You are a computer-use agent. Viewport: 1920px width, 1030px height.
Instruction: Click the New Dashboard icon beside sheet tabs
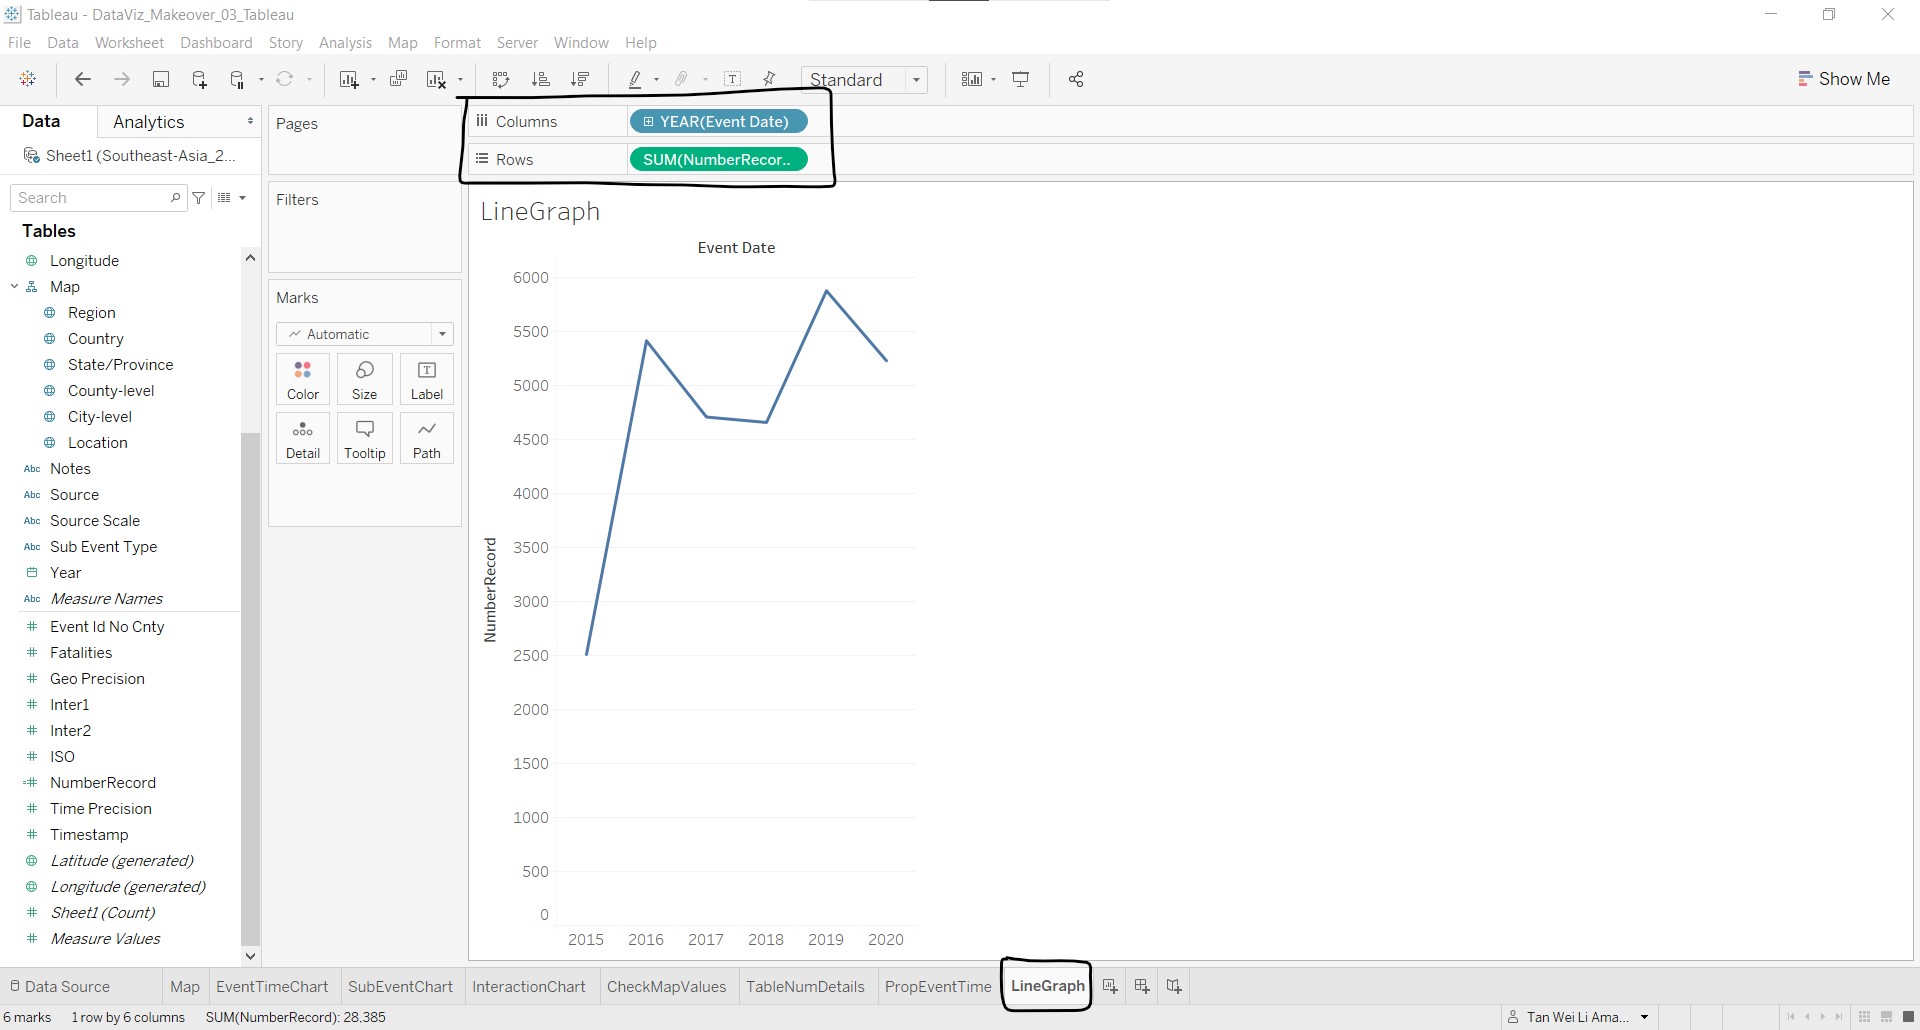[1142, 986]
